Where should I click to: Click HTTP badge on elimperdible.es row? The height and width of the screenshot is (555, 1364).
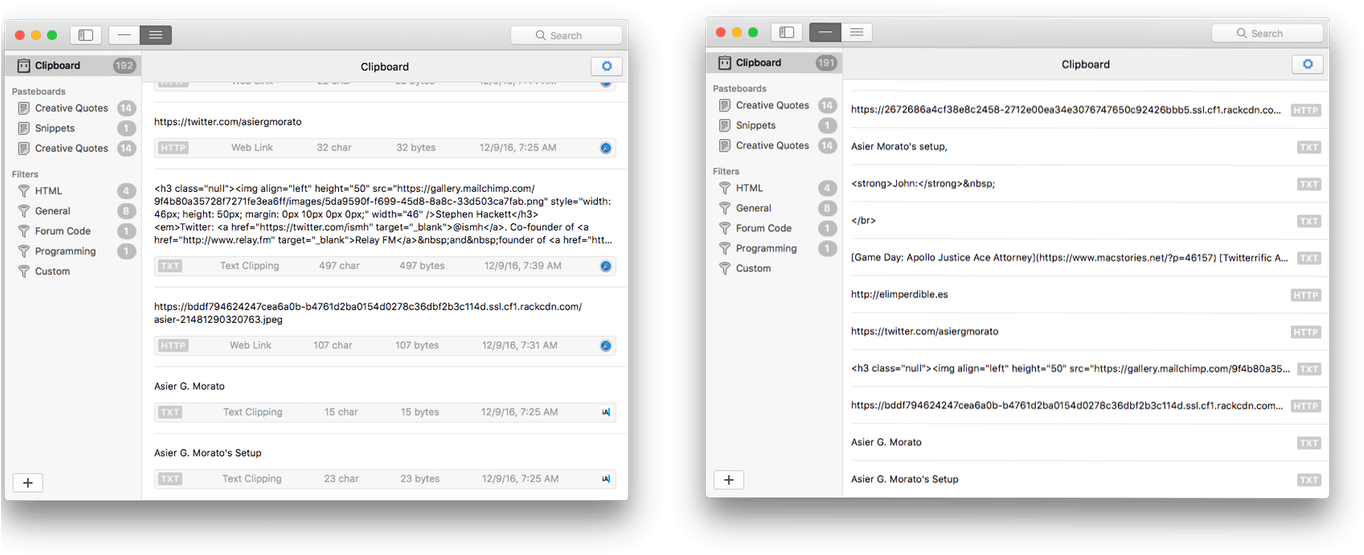coord(1306,295)
